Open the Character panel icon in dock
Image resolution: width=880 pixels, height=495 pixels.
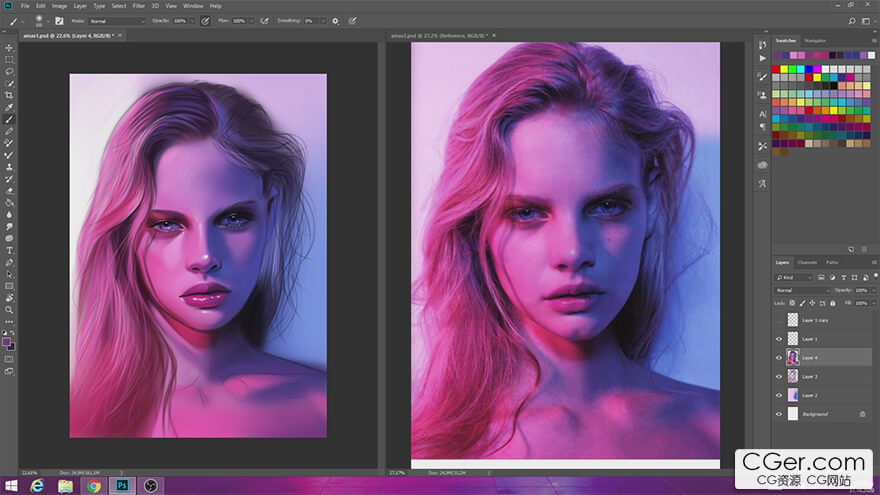click(762, 114)
